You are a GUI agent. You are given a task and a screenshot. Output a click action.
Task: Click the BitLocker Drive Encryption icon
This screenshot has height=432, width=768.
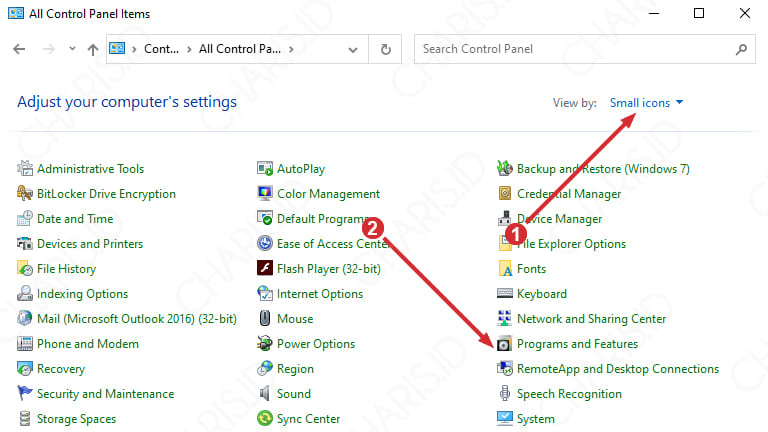(x=25, y=193)
